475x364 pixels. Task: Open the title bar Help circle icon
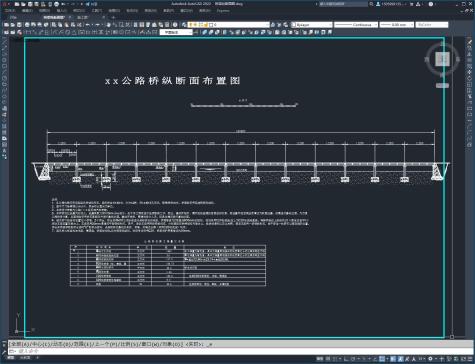431,4
